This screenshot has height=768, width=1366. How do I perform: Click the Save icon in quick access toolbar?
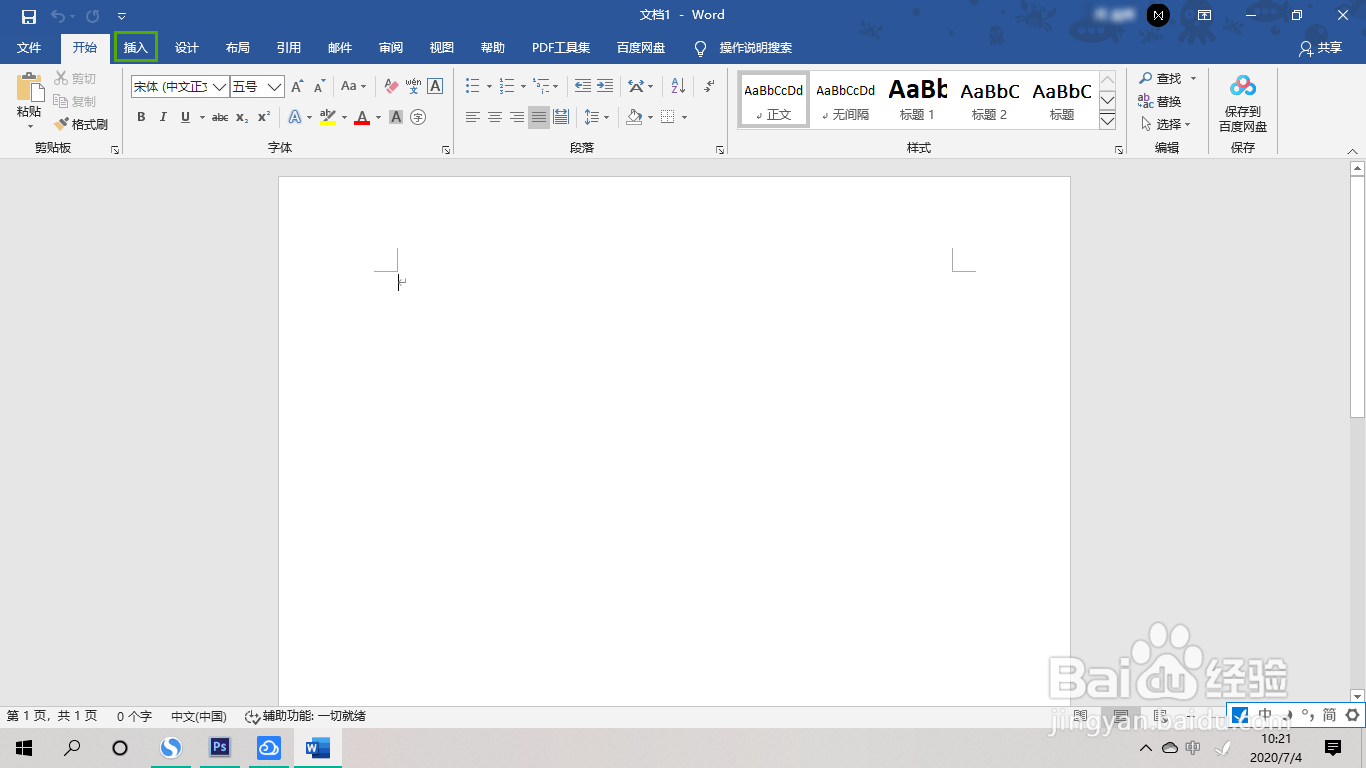pyautogui.click(x=29, y=16)
